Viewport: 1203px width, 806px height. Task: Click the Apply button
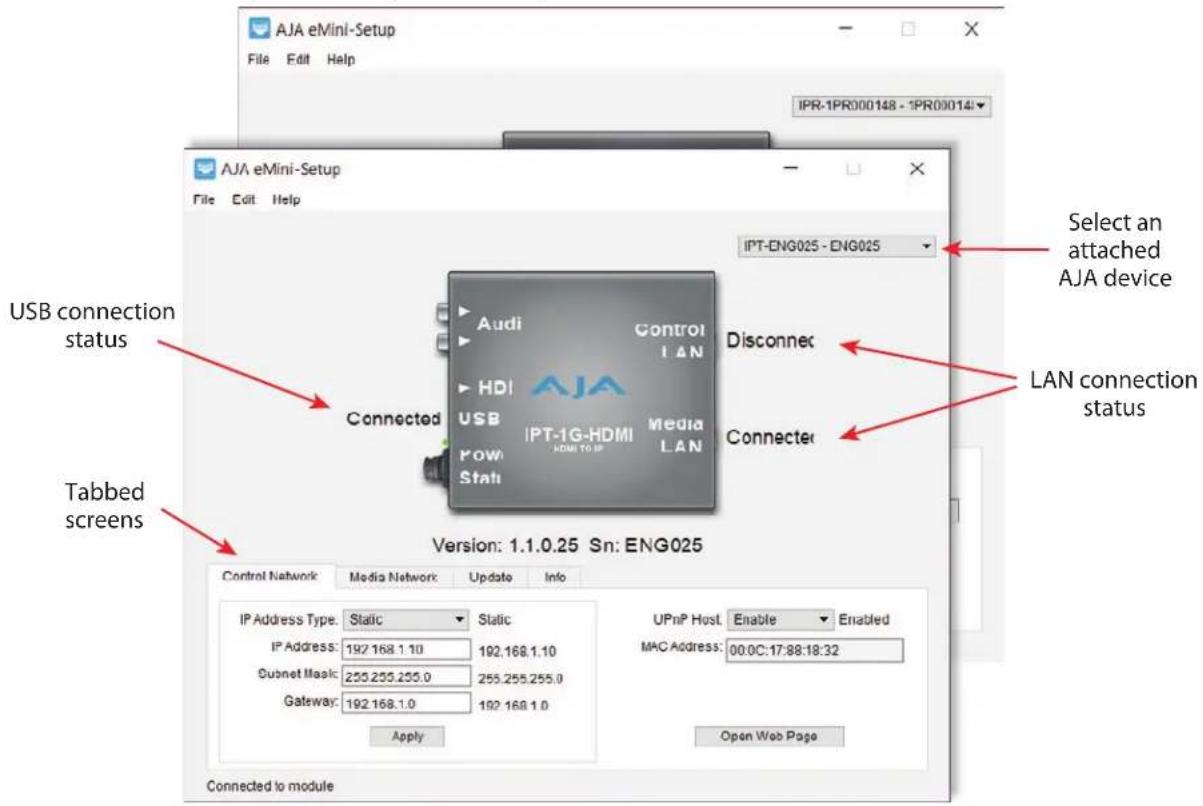click(x=407, y=736)
